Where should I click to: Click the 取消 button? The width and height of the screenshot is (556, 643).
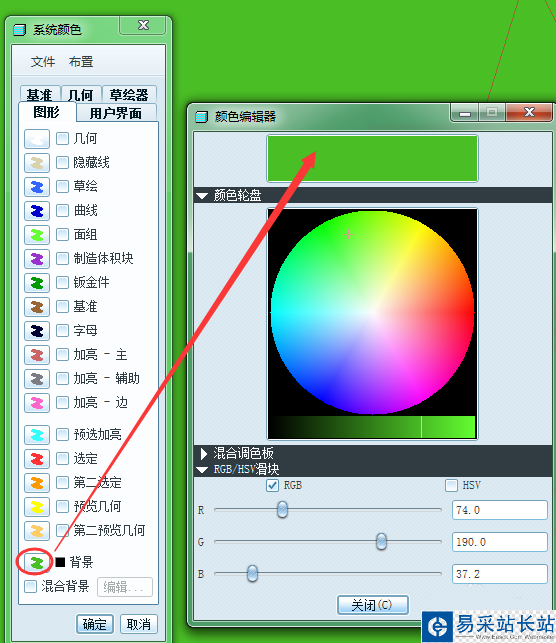(139, 624)
